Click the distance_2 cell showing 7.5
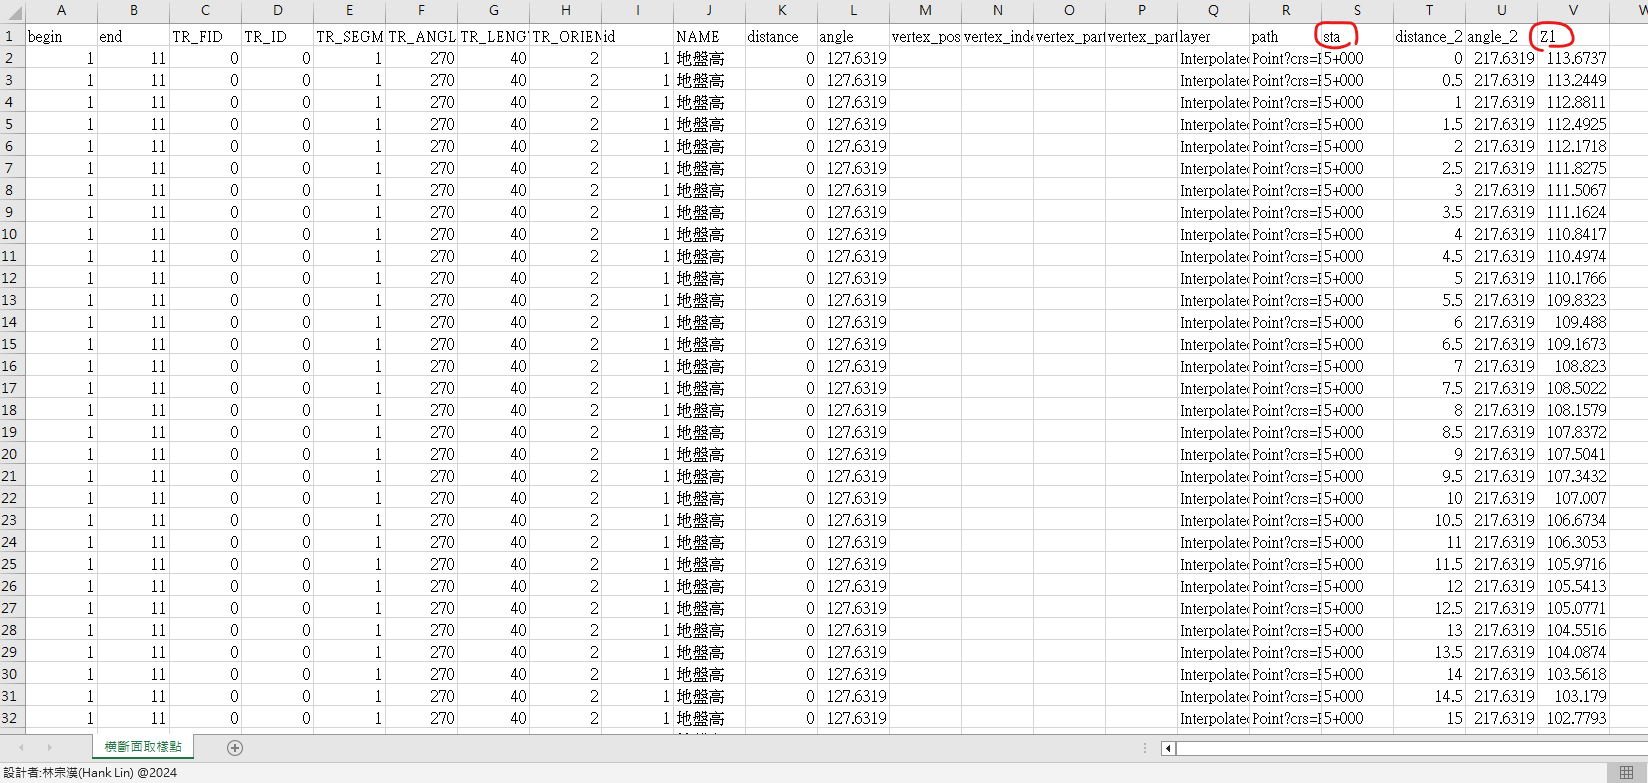The width and height of the screenshot is (1648, 783). [x=1429, y=388]
